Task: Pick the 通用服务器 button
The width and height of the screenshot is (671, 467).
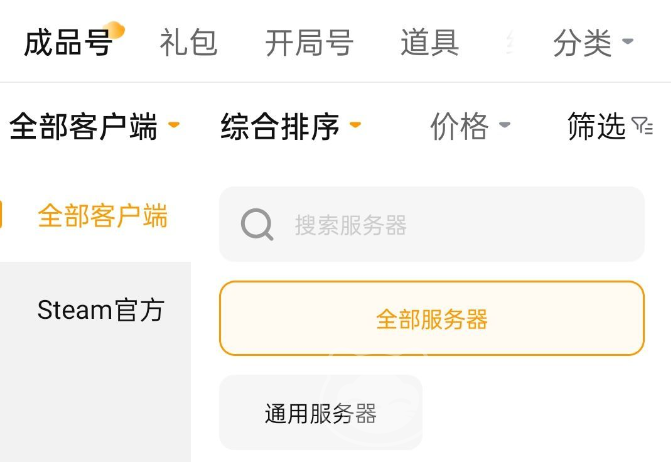Action: coord(320,413)
